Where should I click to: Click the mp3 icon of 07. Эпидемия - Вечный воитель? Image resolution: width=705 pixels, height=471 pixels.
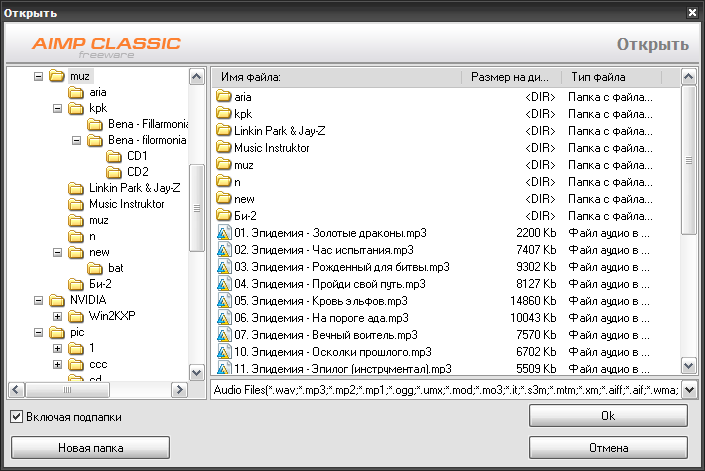click(x=224, y=335)
